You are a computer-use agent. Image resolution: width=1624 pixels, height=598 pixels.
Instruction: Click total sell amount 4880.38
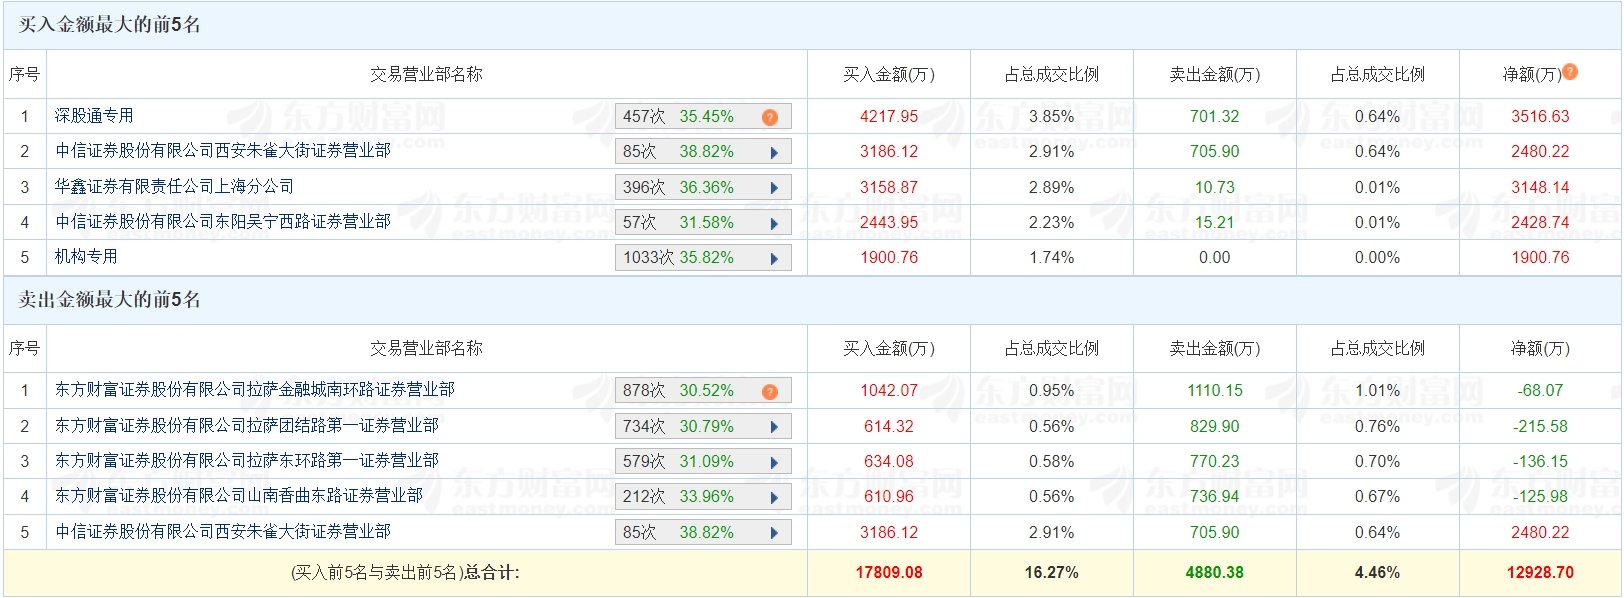tap(1215, 573)
